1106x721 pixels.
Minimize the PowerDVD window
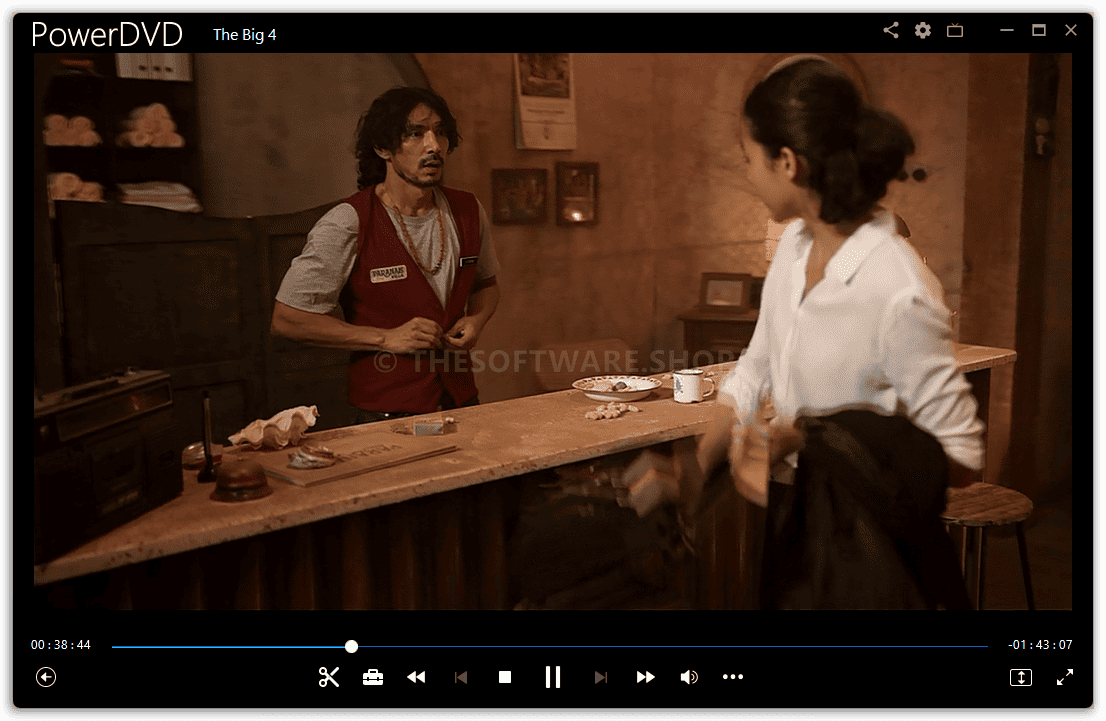click(1007, 30)
